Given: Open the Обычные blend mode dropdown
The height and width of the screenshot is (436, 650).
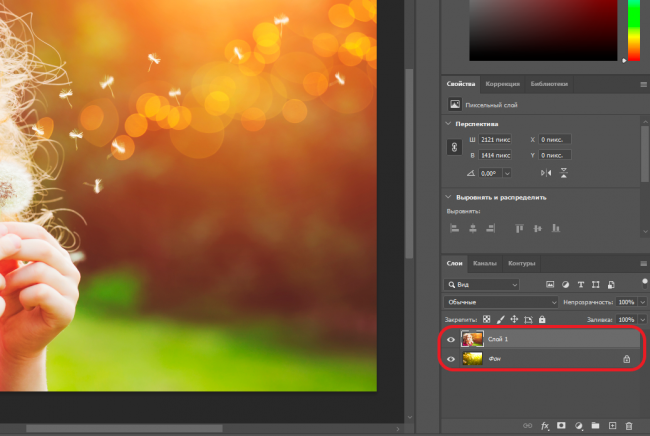Looking at the screenshot, I should click(501, 302).
